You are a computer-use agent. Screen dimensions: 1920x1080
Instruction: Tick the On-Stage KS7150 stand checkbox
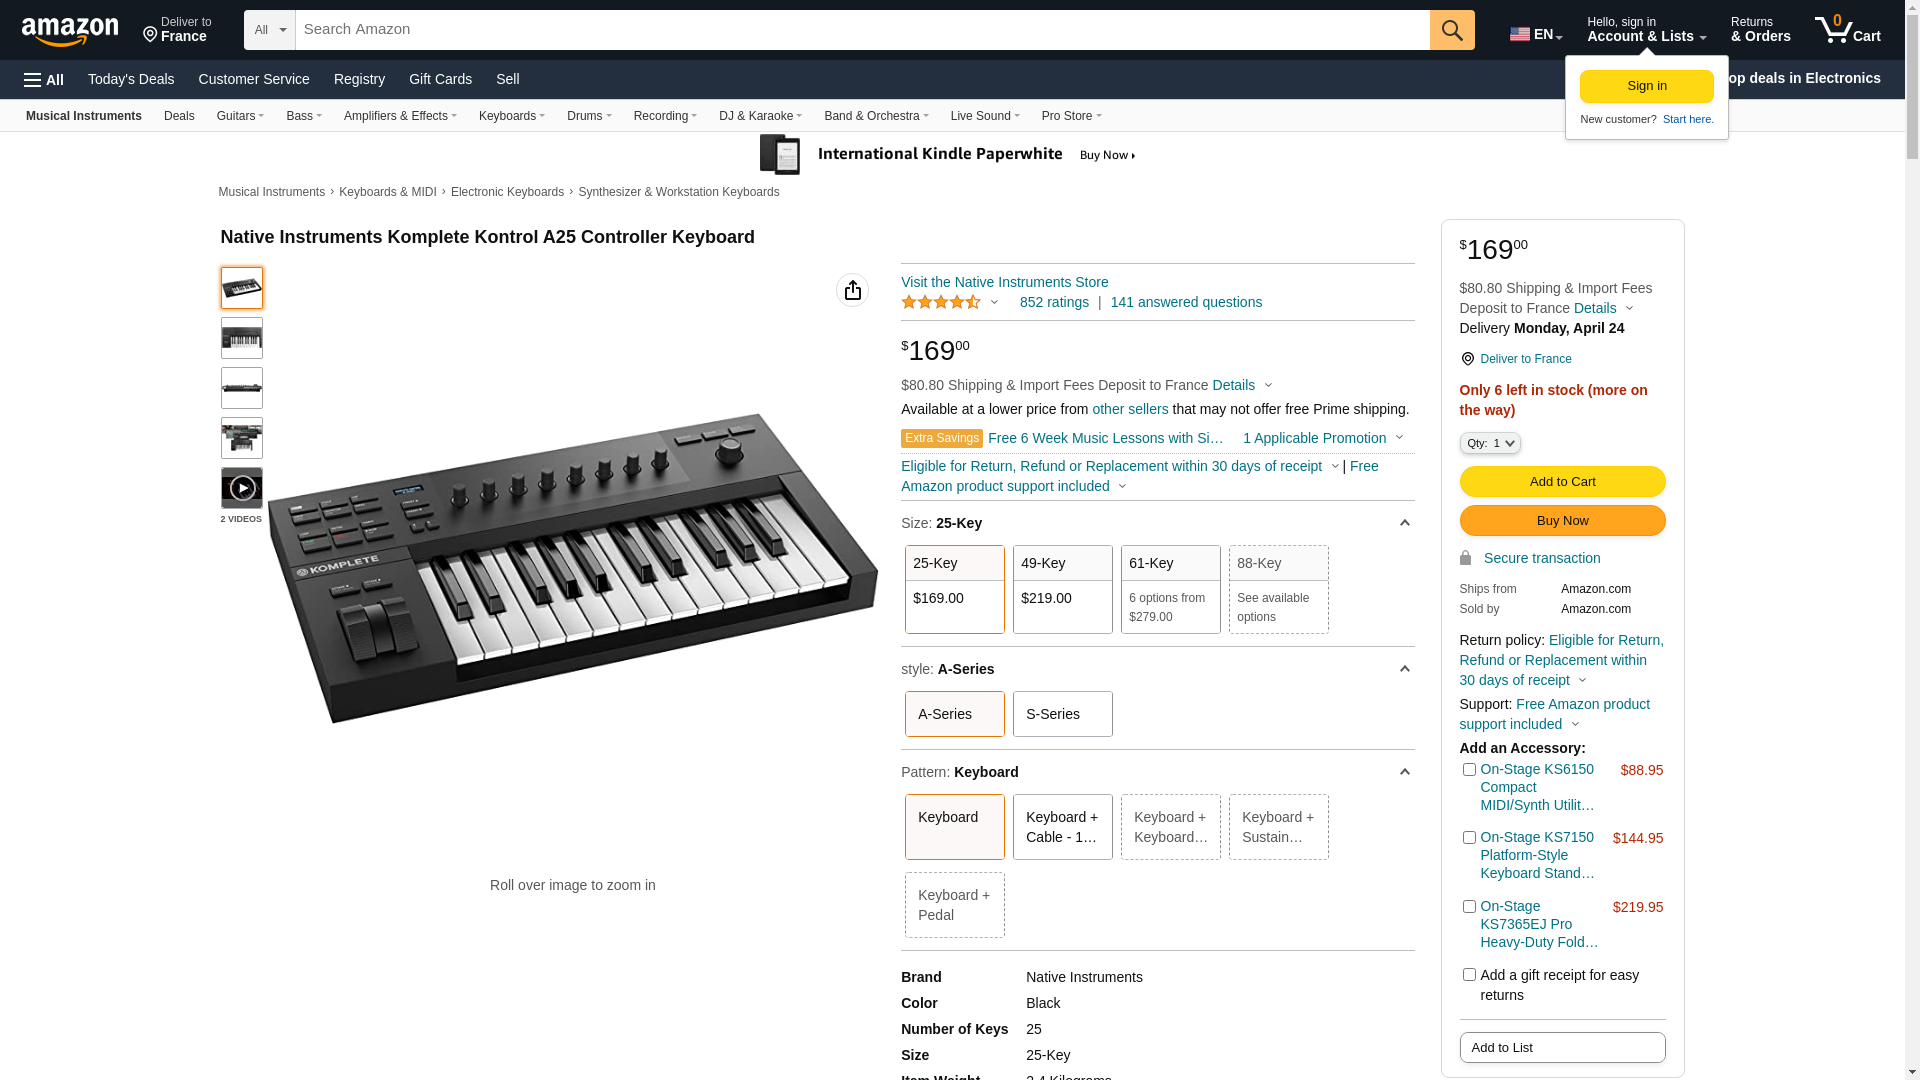click(1469, 838)
